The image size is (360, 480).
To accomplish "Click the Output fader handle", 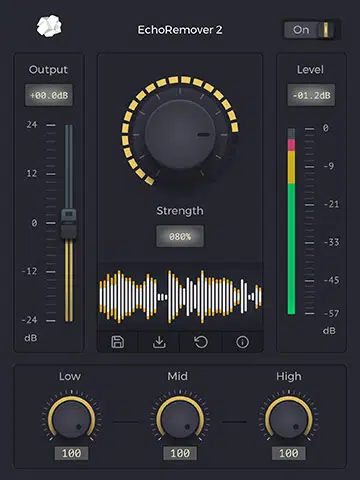I will pyautogui.click(x=69, y=223).
